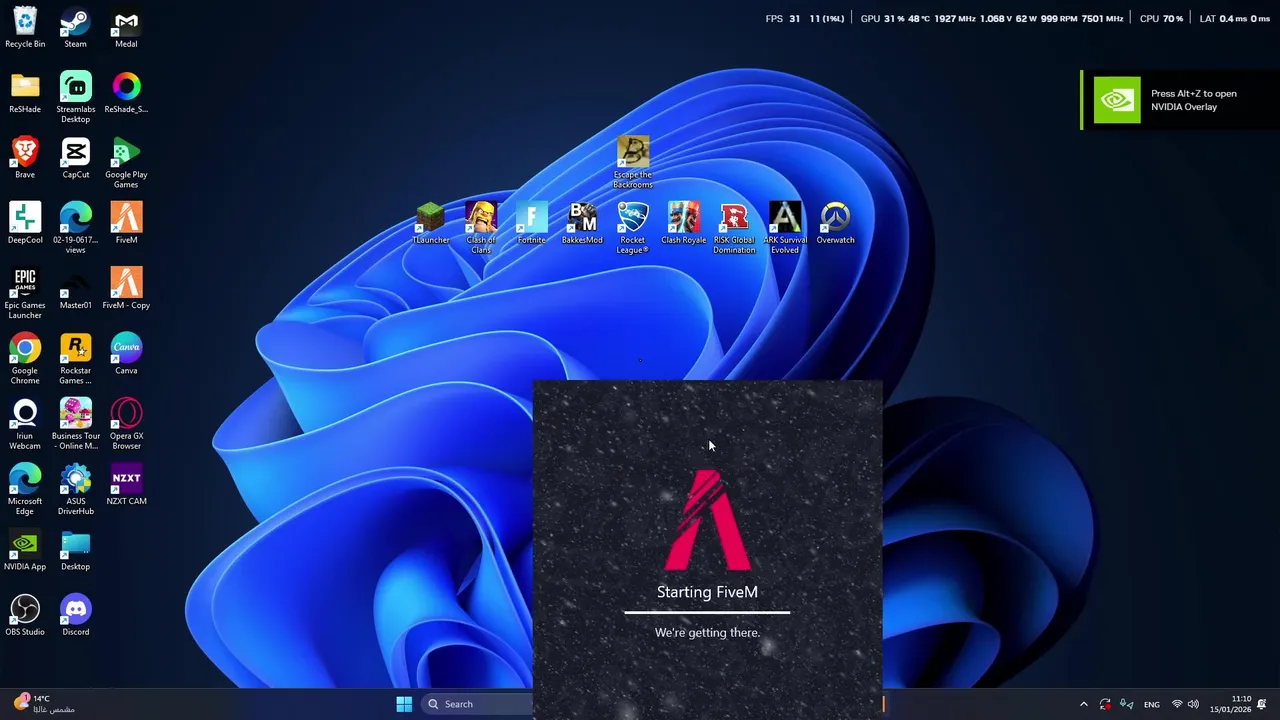Viewport: 1280px width, 720px height.
Task: Launch the Fortnite desktop icon
Action: pyautogui.click(x=532, y=222)
